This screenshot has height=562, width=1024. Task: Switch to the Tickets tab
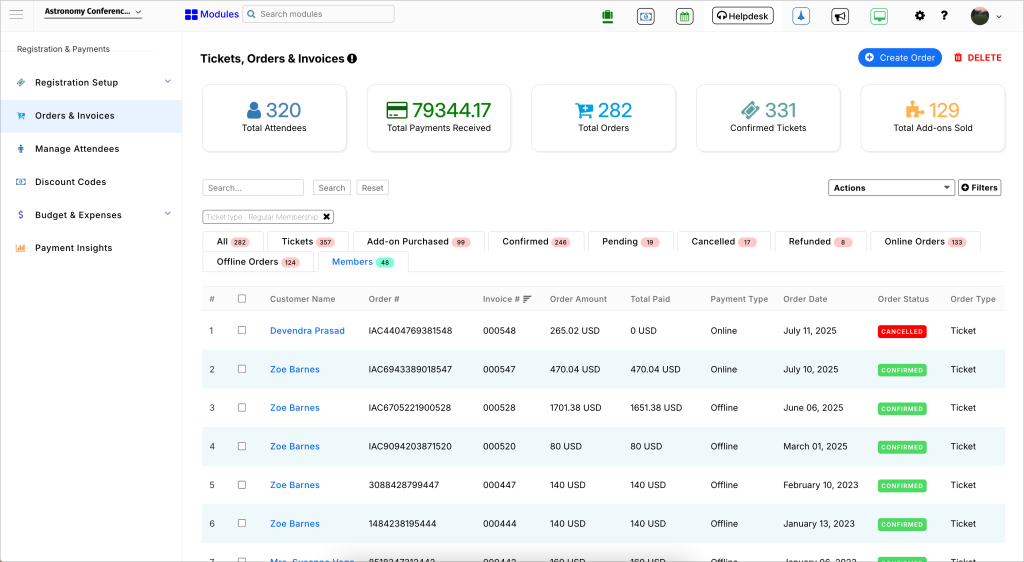pyautogui.click(x=308, y=242)
